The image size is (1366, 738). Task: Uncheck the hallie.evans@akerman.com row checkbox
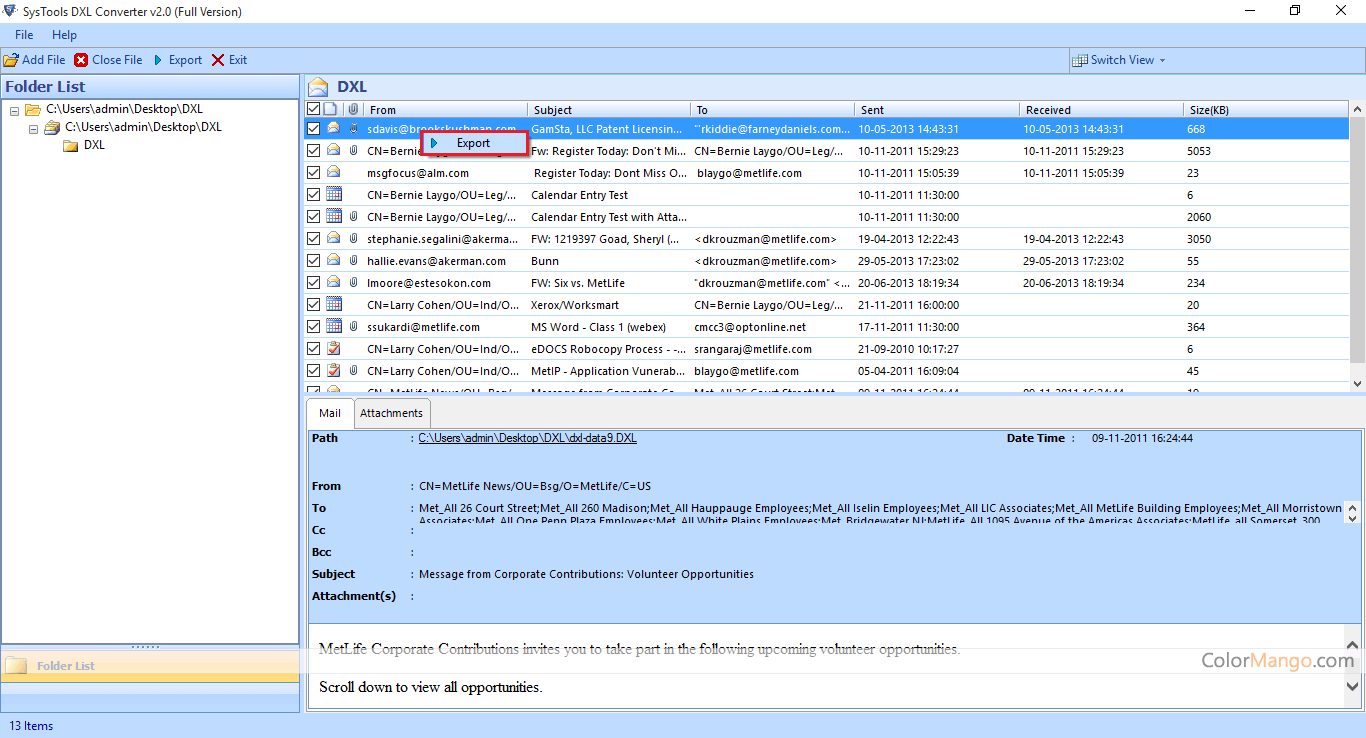[314, 261]
